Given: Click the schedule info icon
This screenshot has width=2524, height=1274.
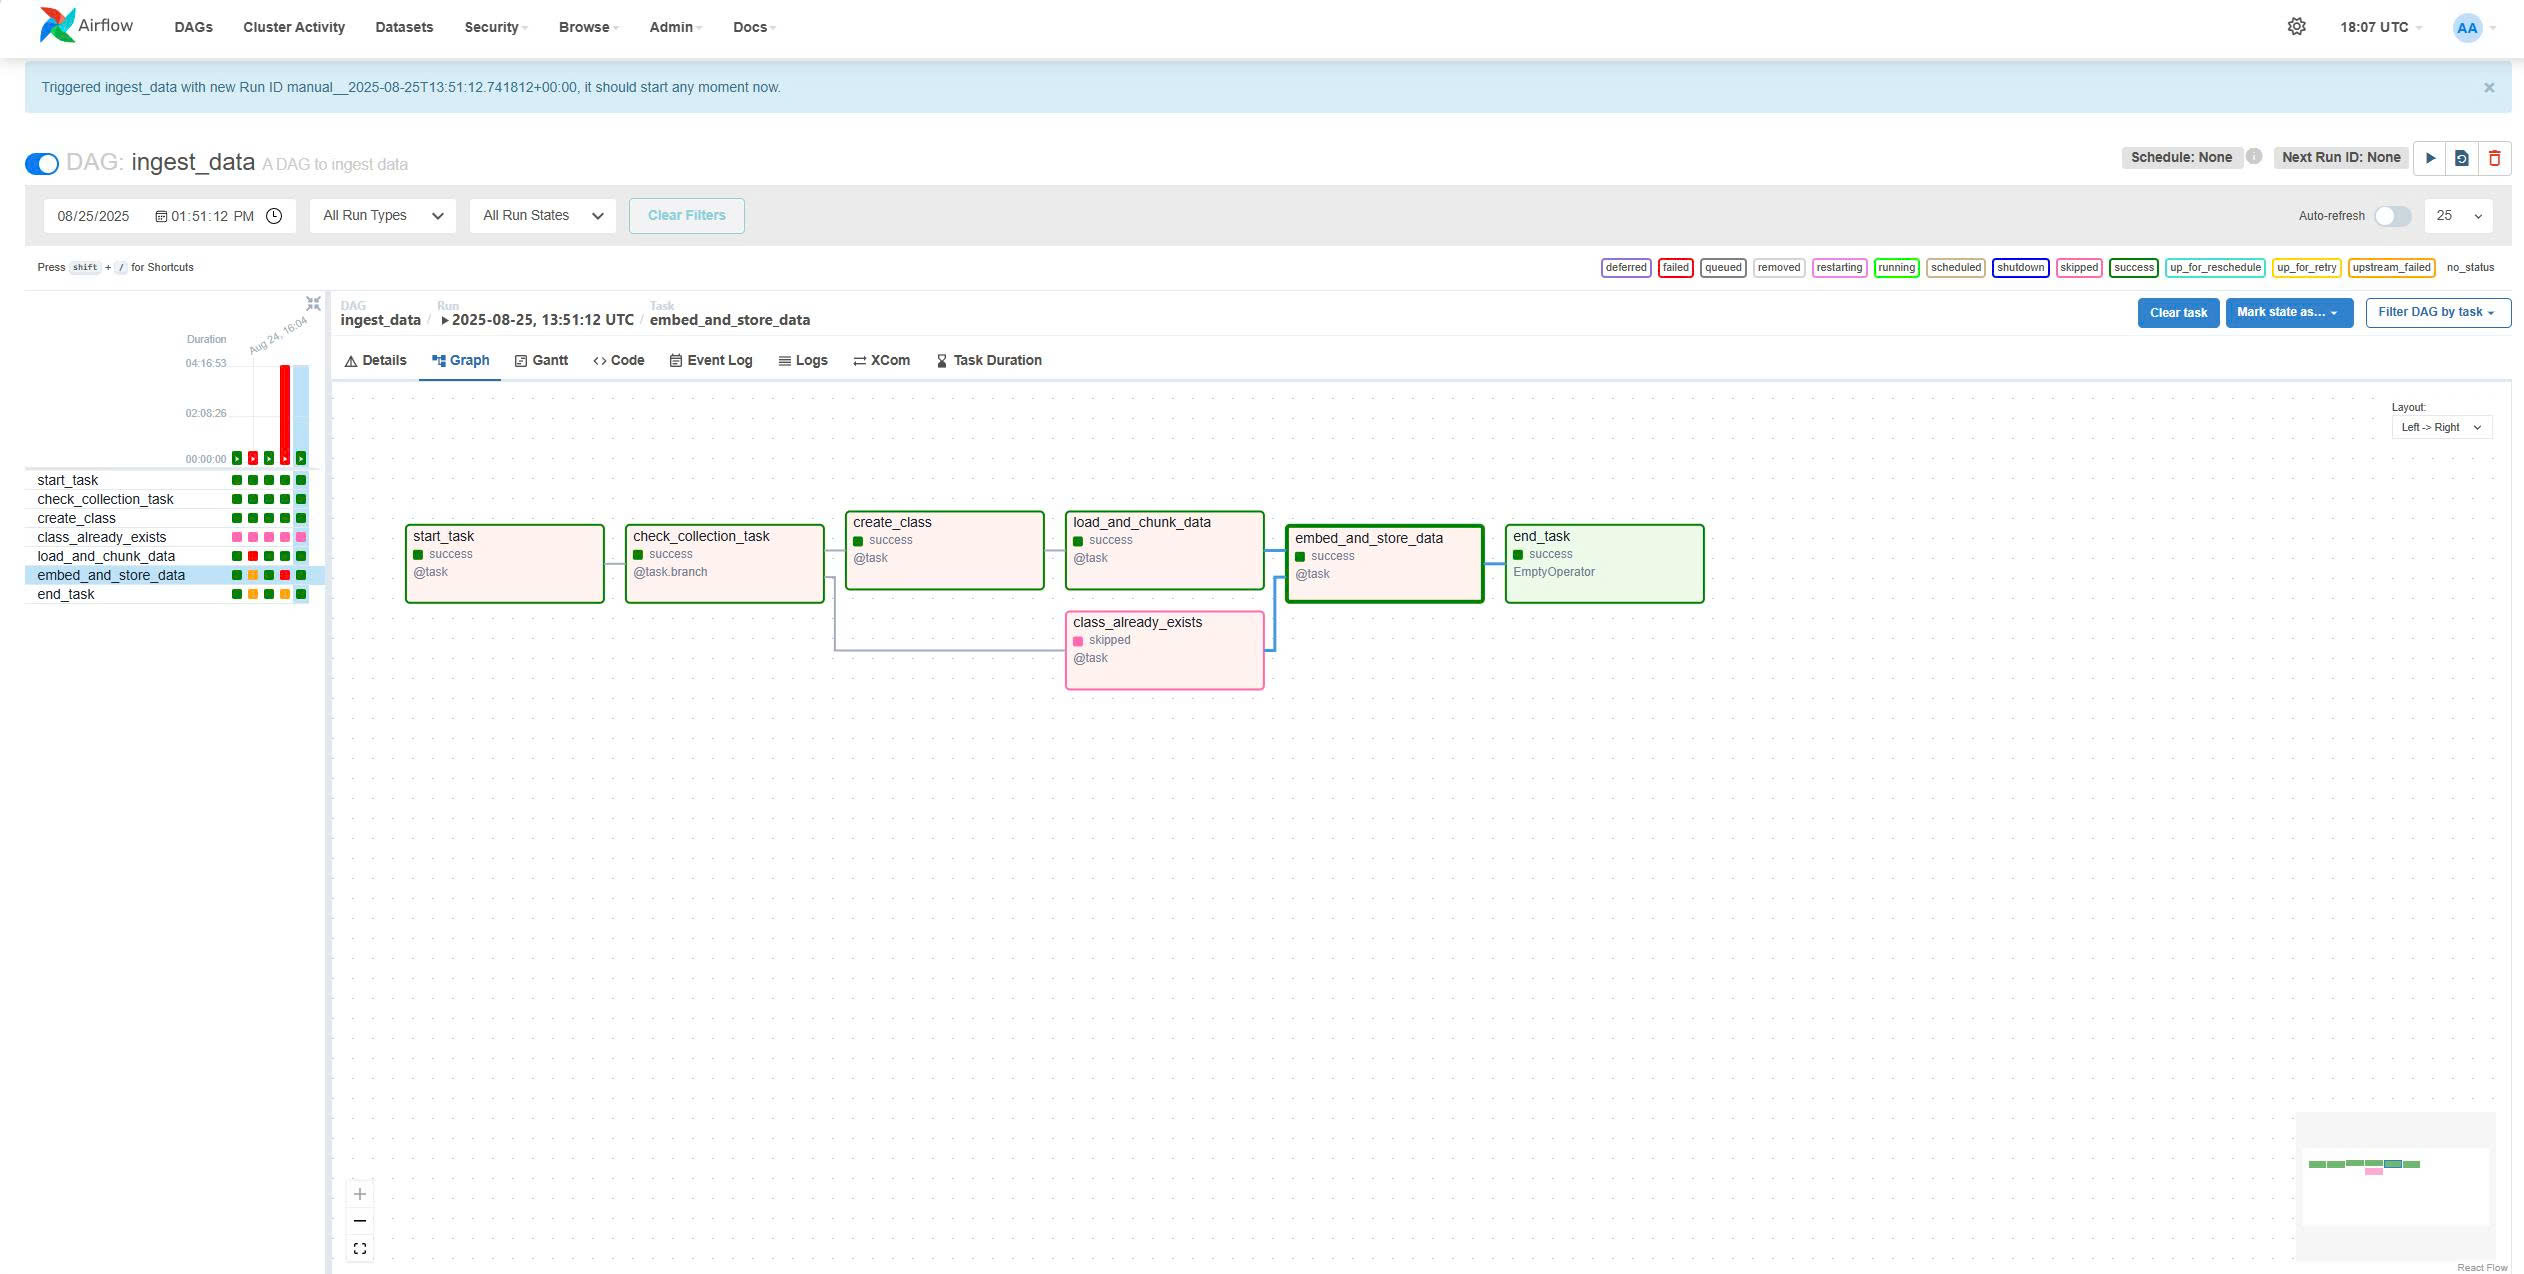Looking at the screenshot, I should (2254, 156).
